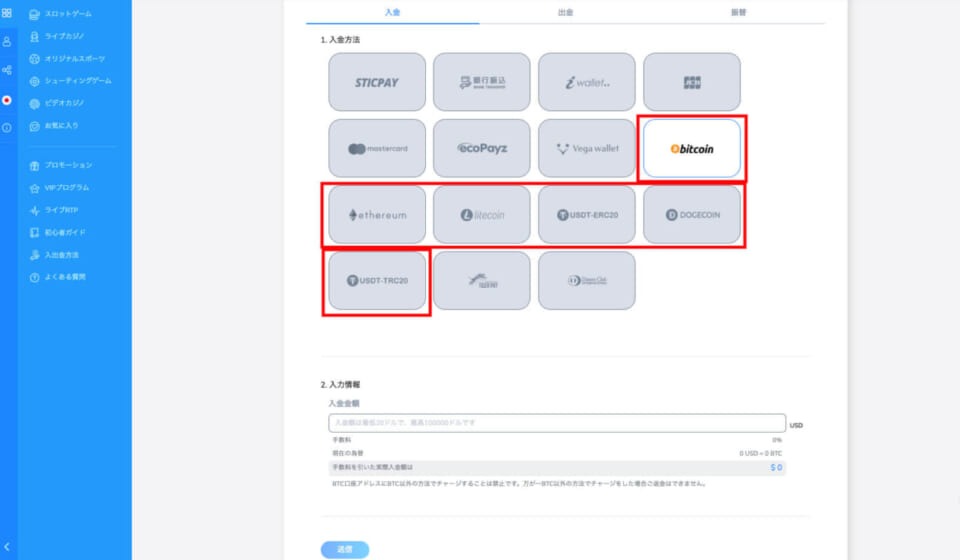Open the grid dashboard icon in left rail
This screenshot has width=960, height=560.
(x=7, y=12)
